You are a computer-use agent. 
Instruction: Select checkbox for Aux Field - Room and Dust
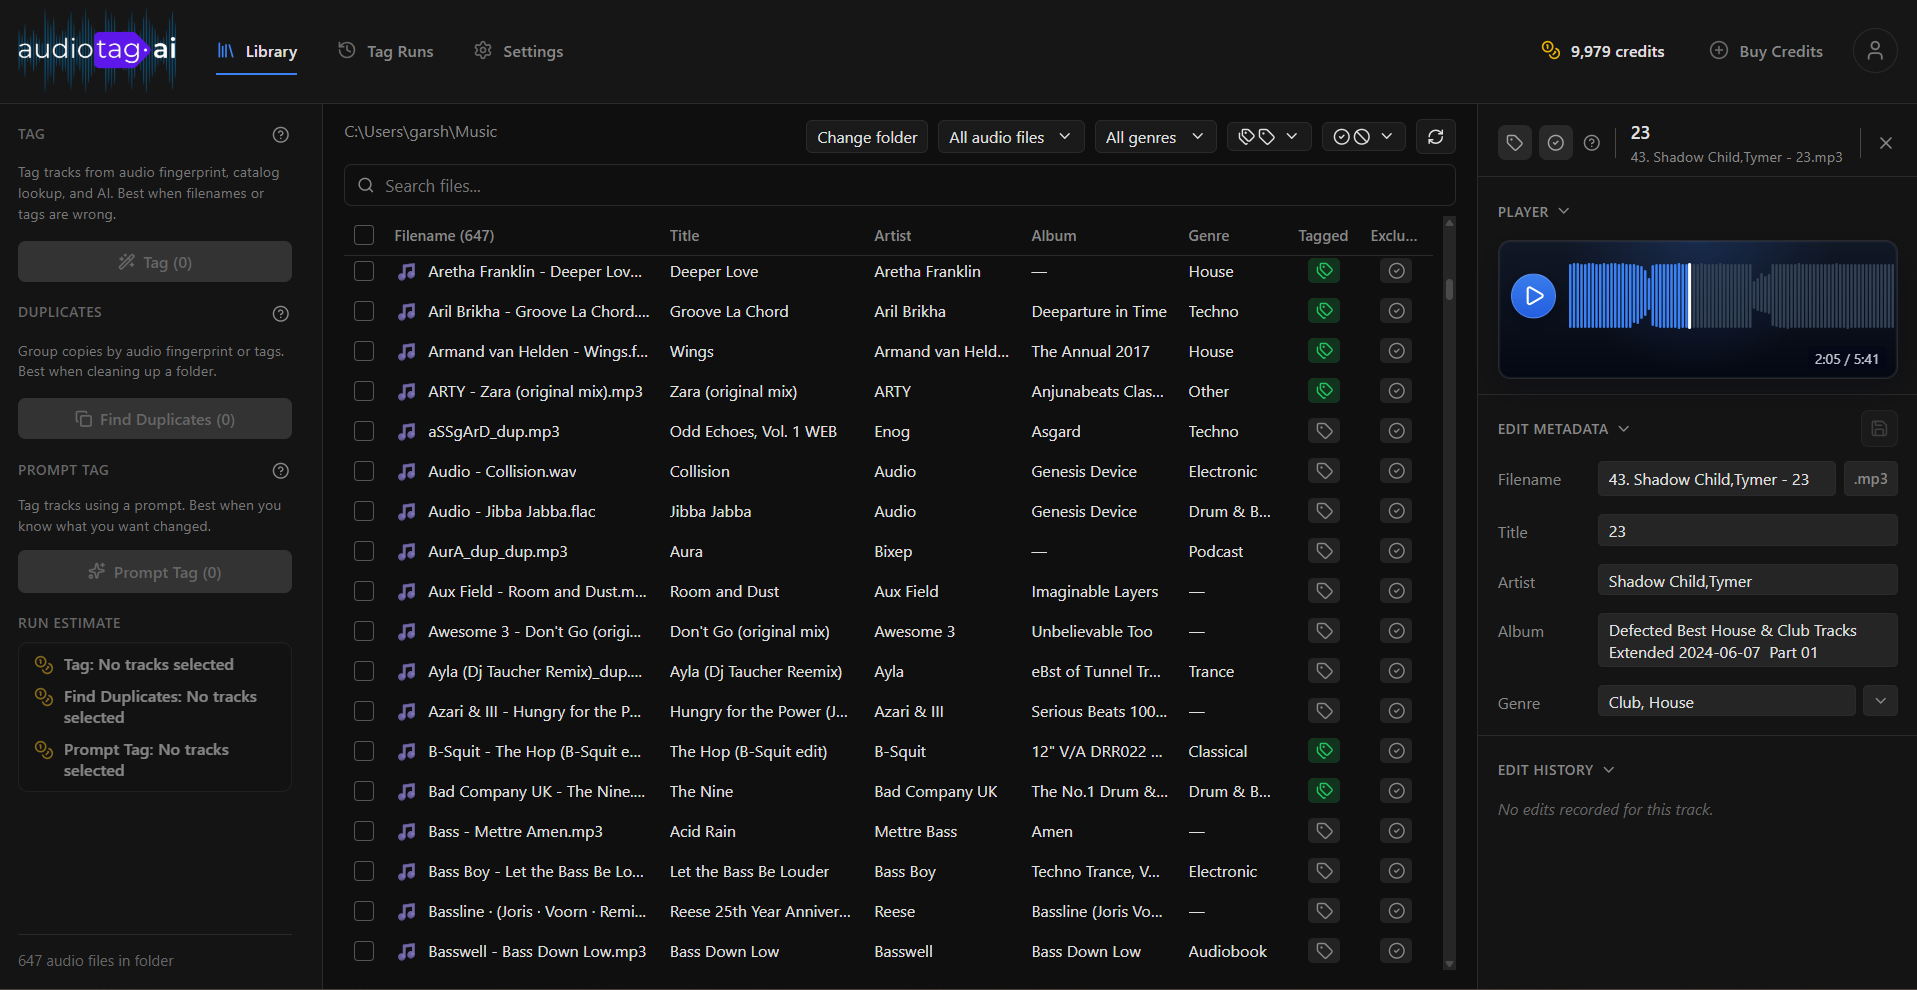tap(364, 591)
